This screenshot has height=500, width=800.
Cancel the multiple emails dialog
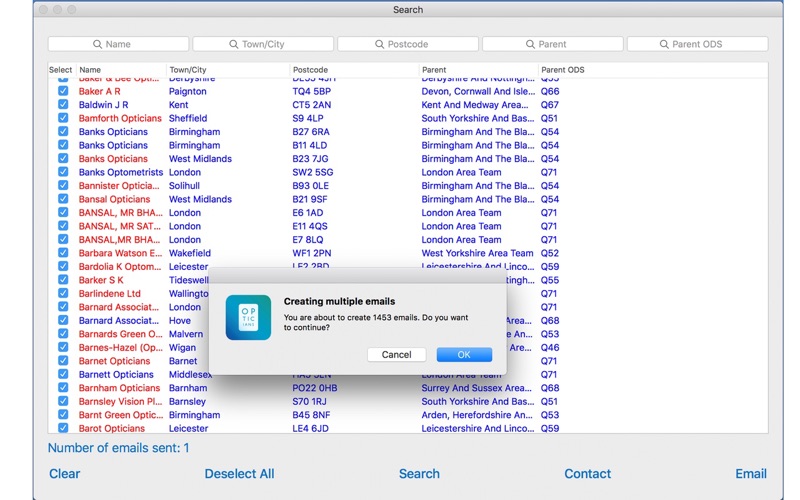[396, 355]
